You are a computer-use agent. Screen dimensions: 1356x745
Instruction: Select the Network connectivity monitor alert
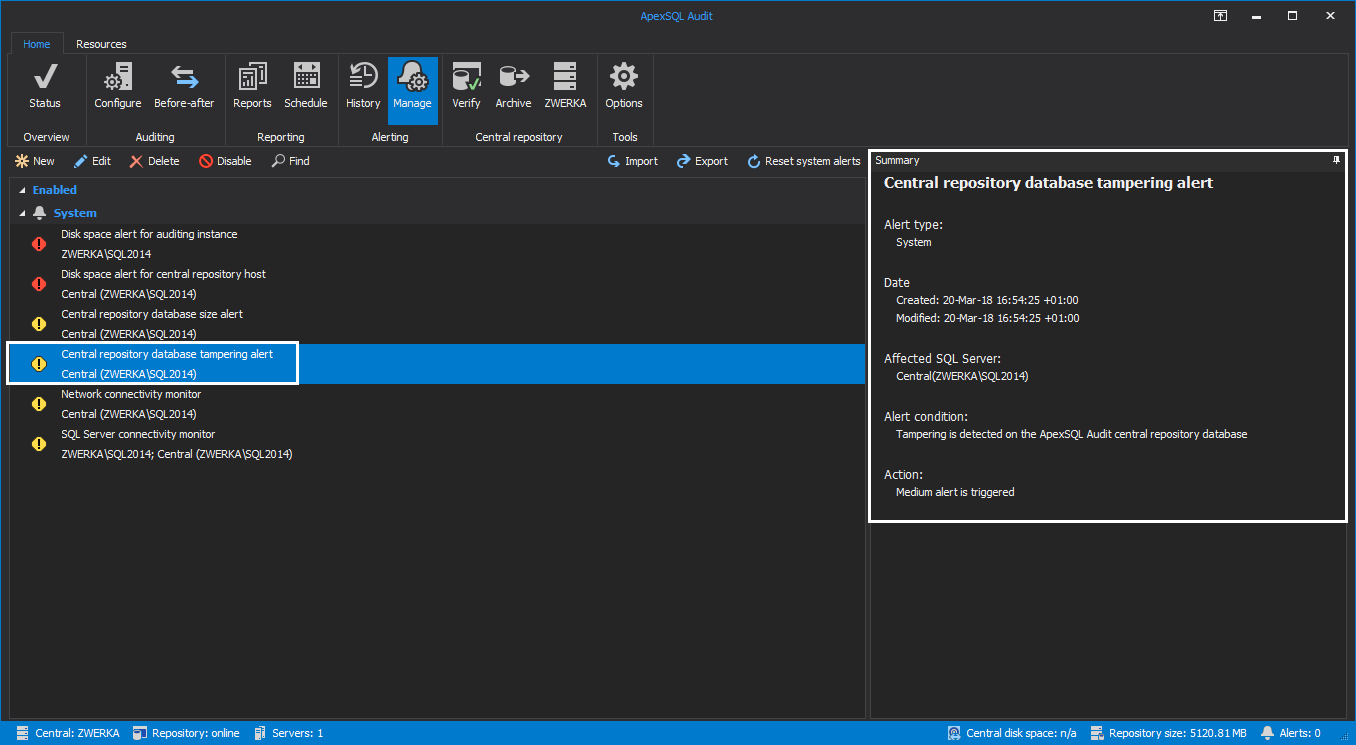coord(436,404)
